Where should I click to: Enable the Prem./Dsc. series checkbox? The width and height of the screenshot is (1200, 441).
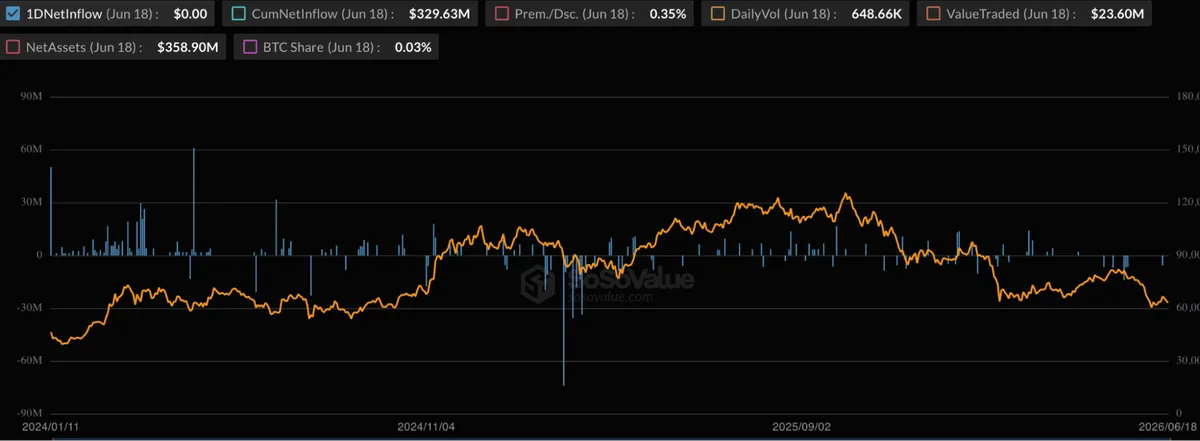[x=500, y=14]
